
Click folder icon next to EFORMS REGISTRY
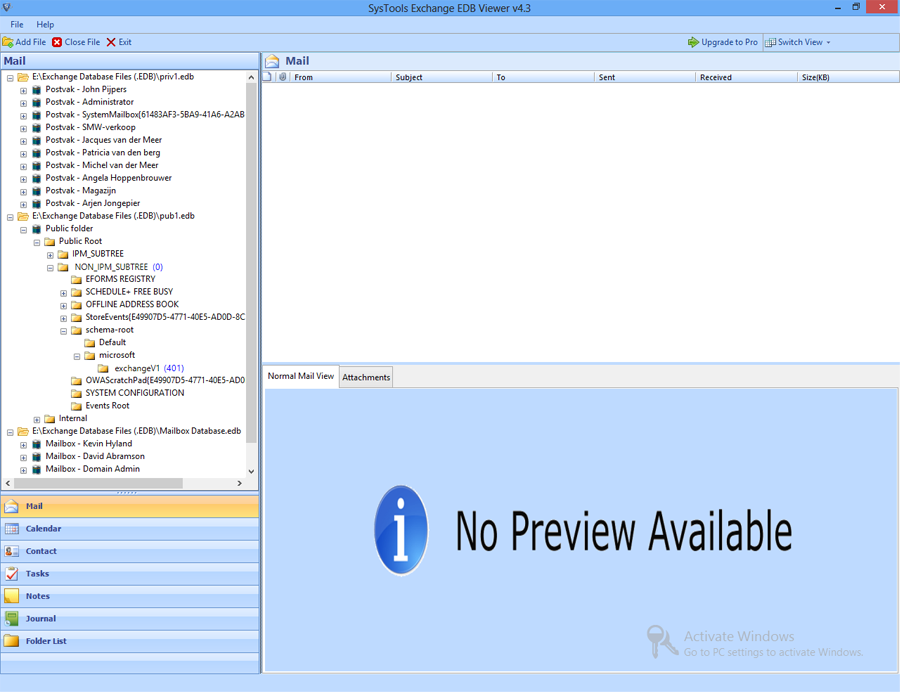pyautogui.click(x=76, y=279)
